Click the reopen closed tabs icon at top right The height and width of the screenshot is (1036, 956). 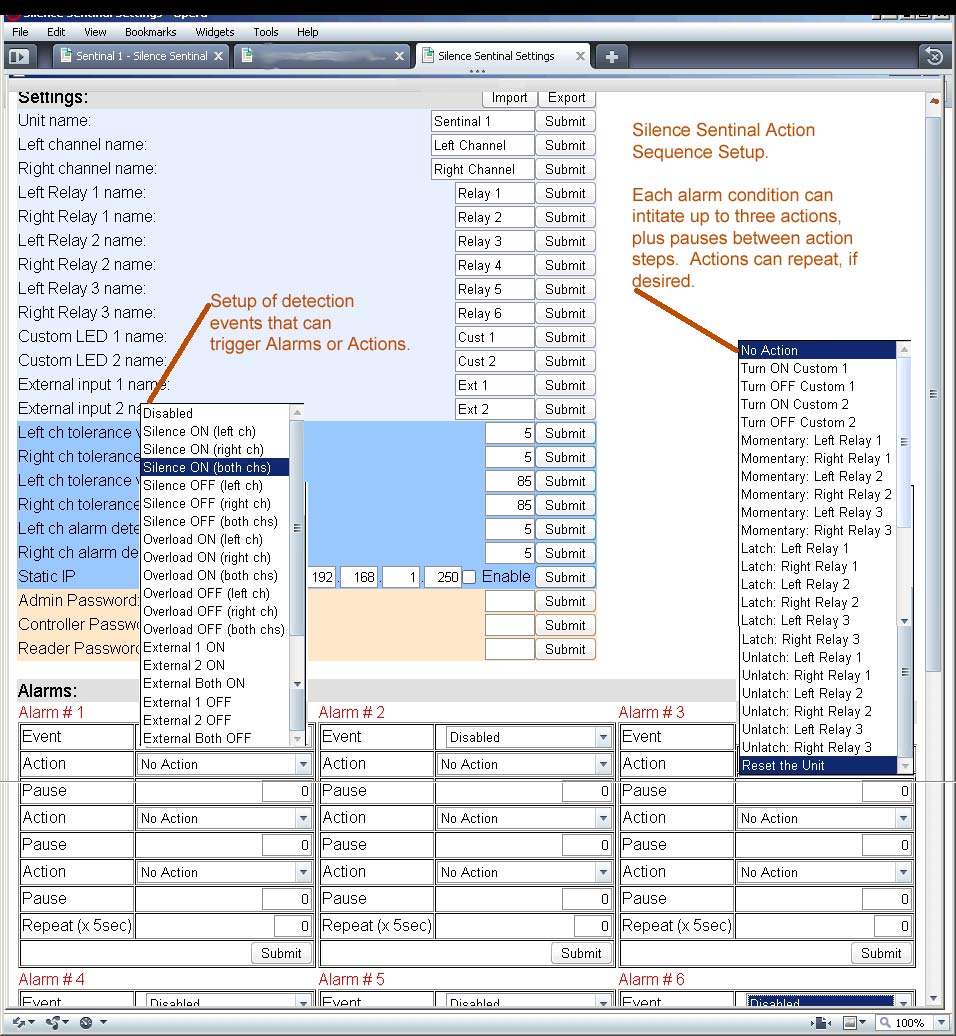tap(933, 57)
